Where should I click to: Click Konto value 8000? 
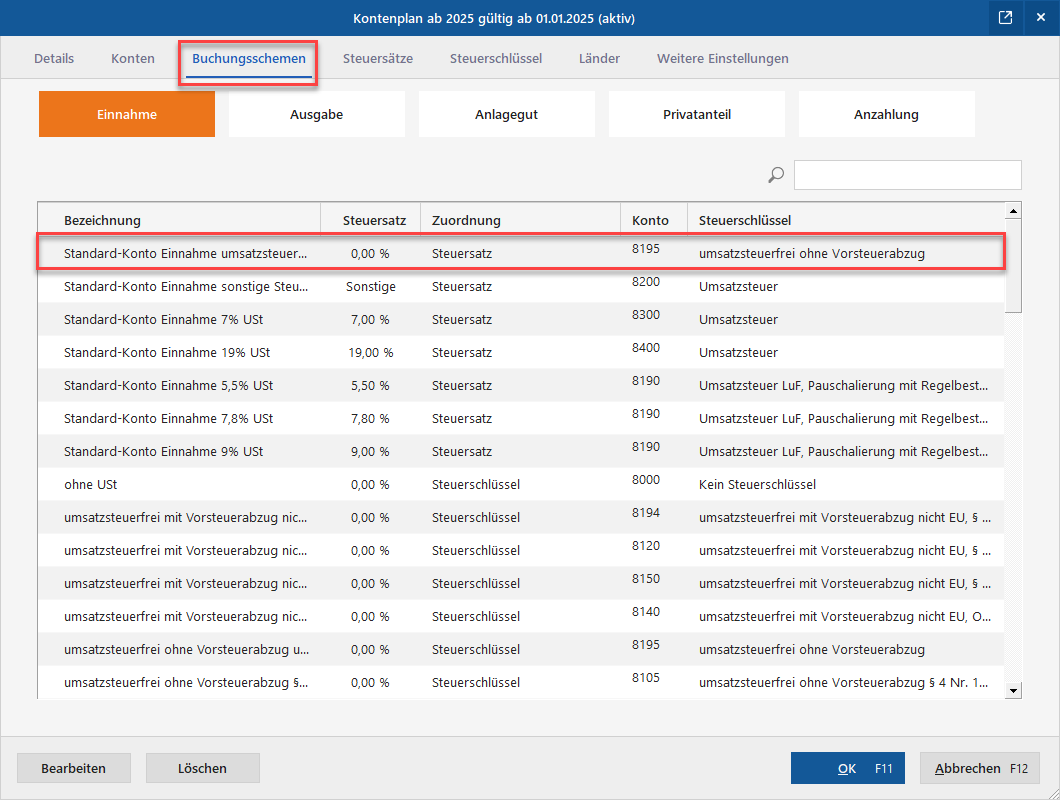pos(646,479)
